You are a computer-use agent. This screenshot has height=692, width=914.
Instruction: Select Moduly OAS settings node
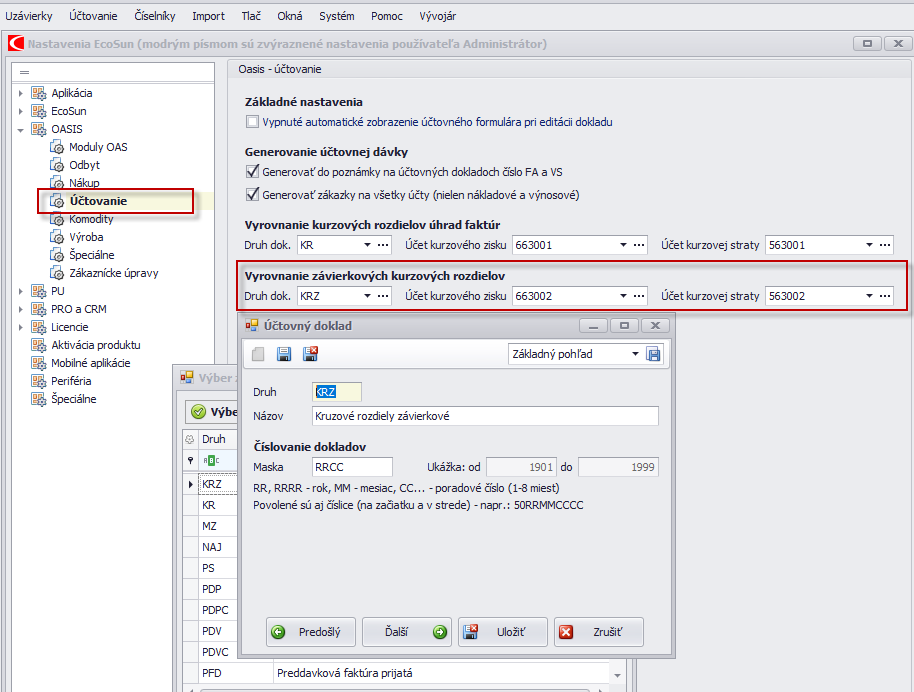98,147
